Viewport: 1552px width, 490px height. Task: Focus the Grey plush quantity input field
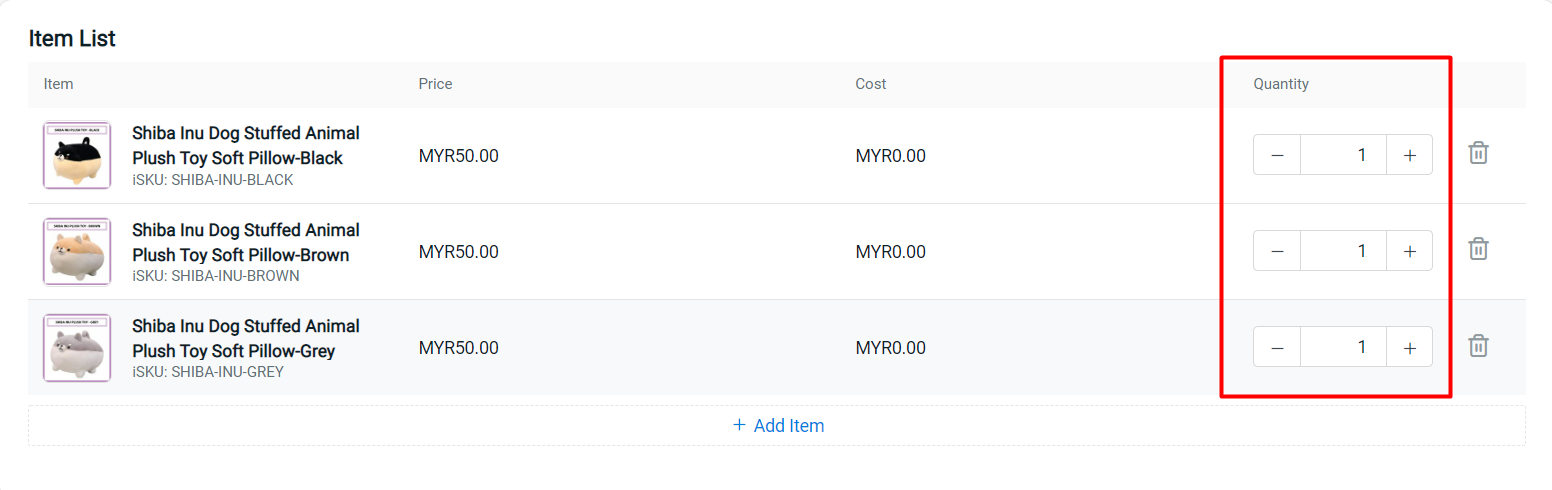pyautogui.click(x=1343, y=347)
